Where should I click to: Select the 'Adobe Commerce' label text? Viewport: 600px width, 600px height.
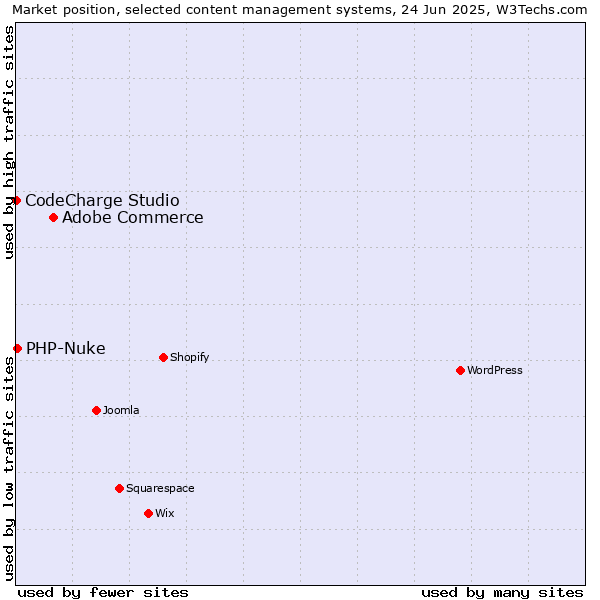pyautogui.click(x=133, y=217)
